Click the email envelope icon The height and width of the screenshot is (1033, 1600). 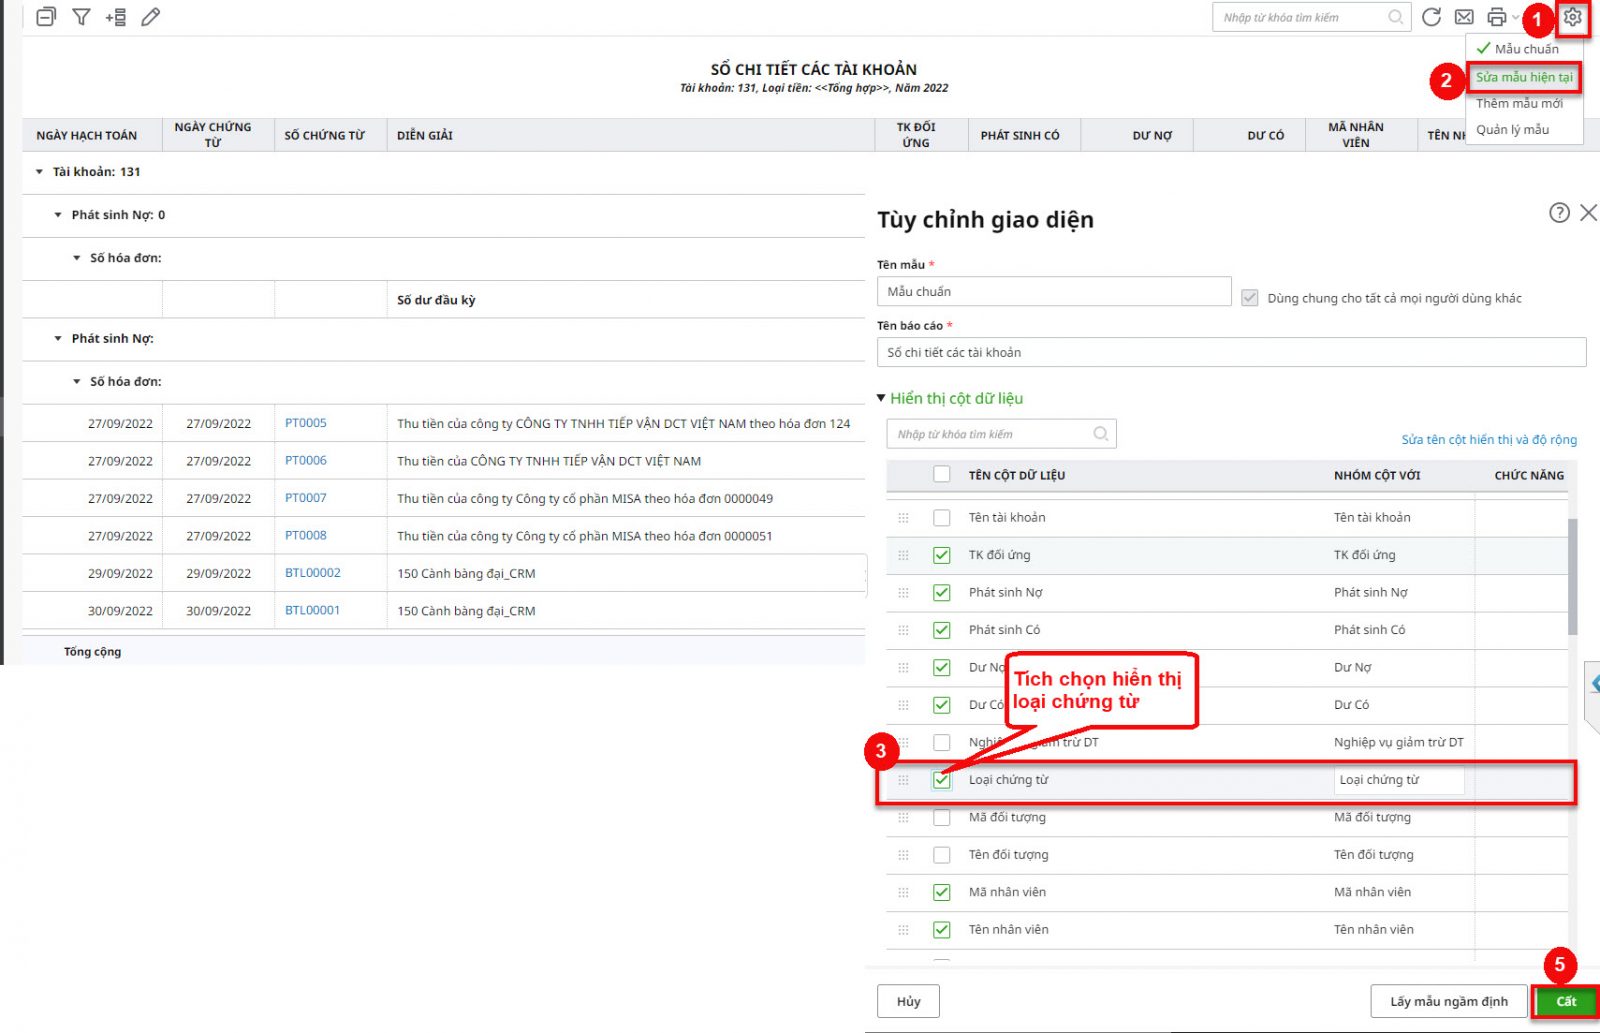(x=1464, y=17)
